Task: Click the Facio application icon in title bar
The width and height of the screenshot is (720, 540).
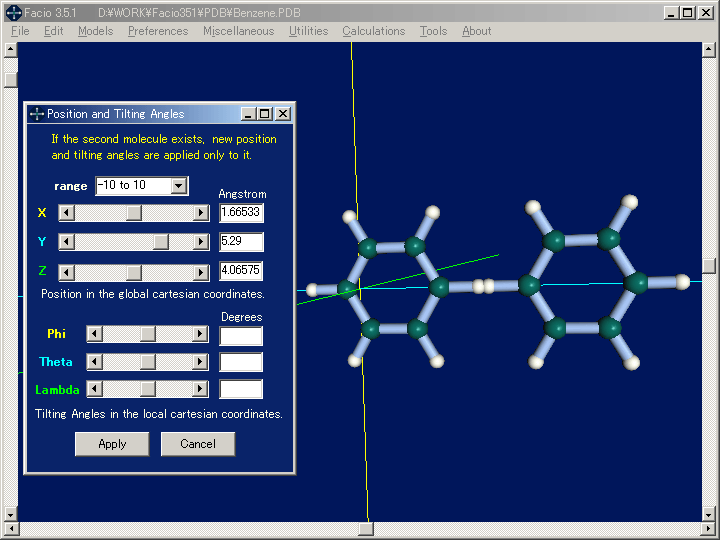Action: [14, 13]
